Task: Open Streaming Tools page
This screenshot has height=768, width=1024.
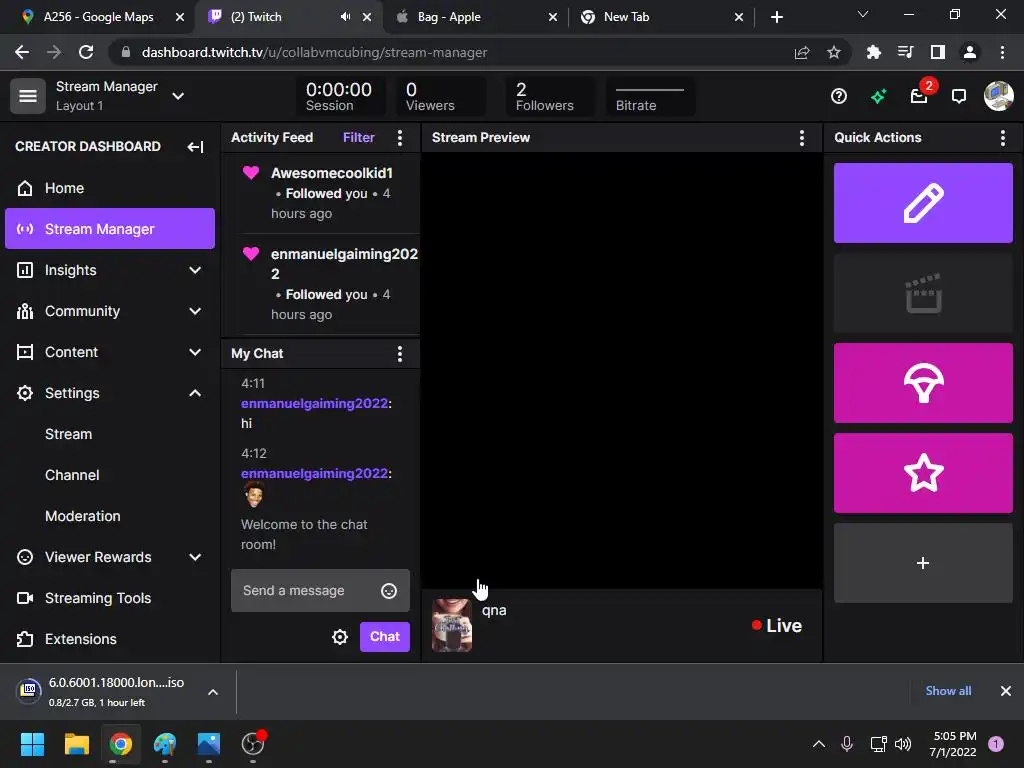Action: pos(110,598)
